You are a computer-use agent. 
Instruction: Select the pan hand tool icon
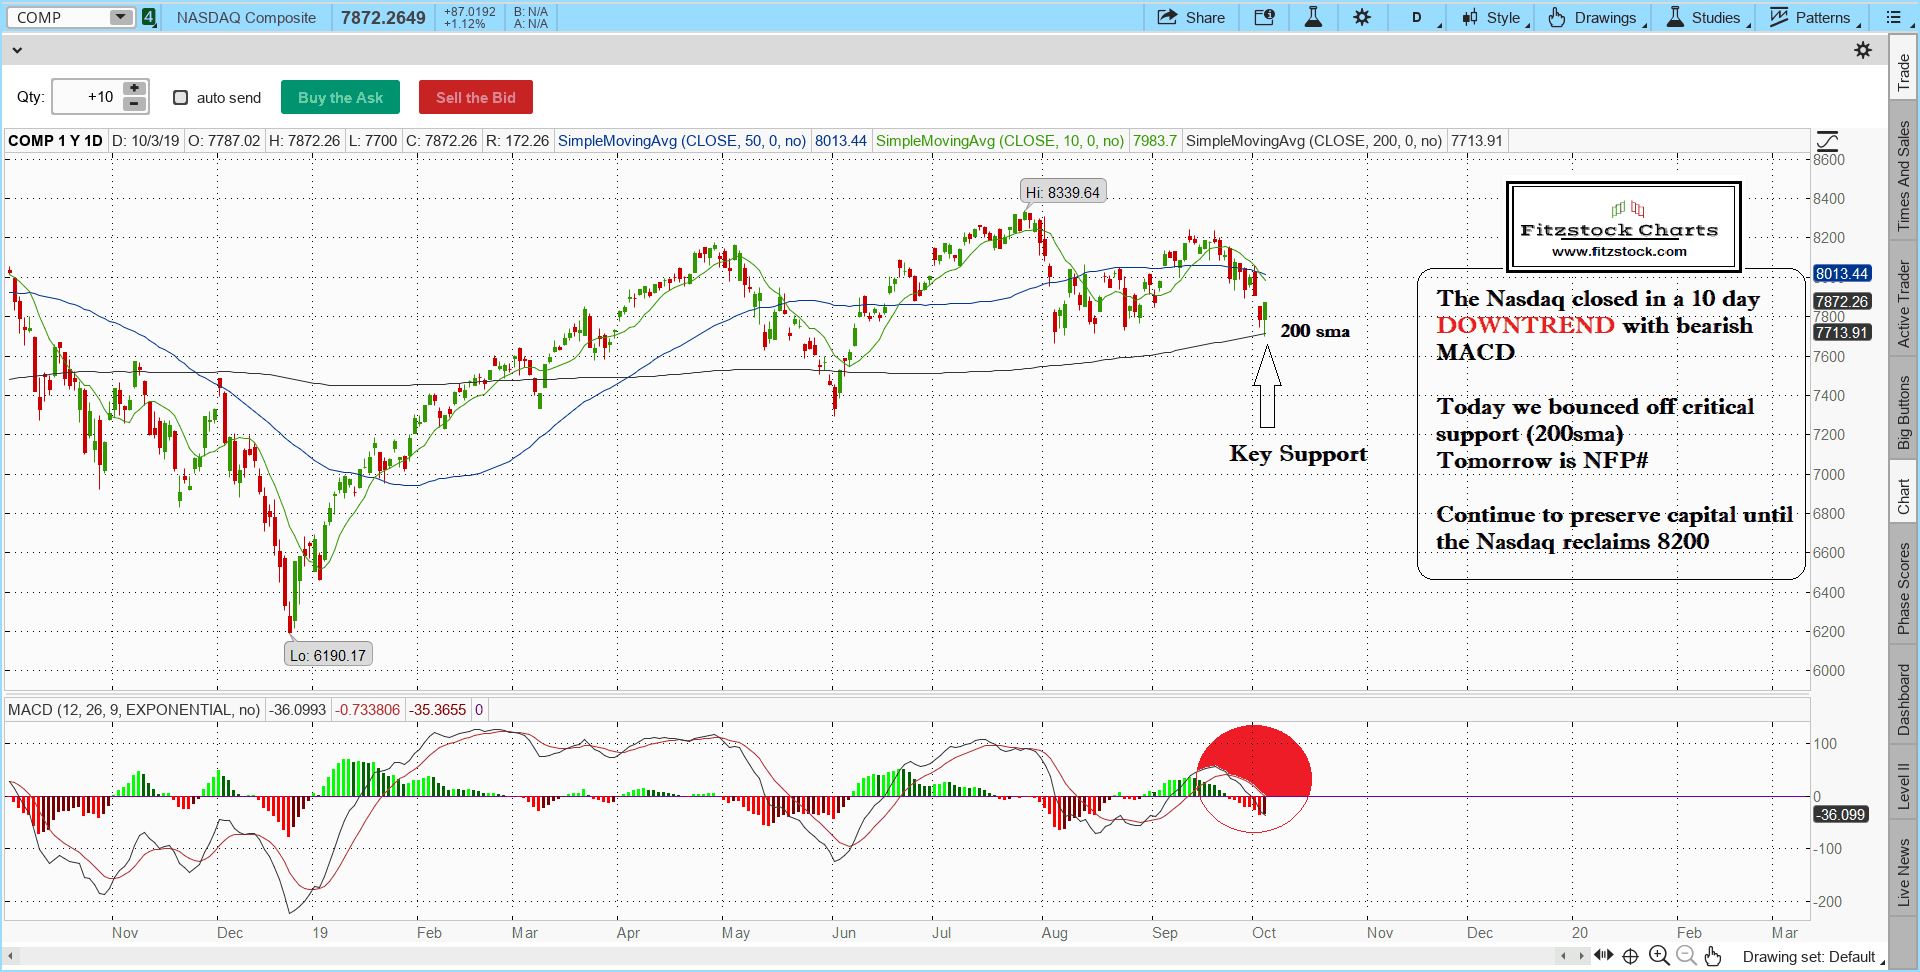pos(1713,956)
